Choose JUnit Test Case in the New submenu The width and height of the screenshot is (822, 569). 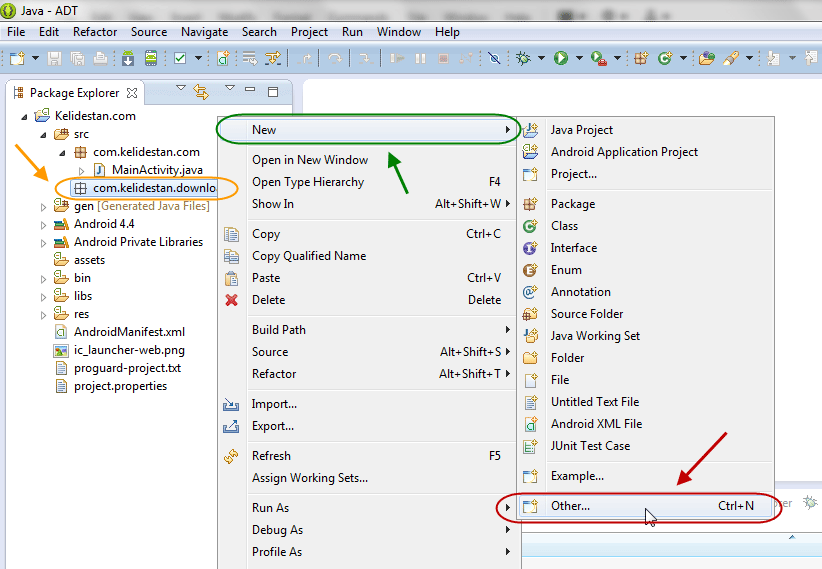coord(645,446)
